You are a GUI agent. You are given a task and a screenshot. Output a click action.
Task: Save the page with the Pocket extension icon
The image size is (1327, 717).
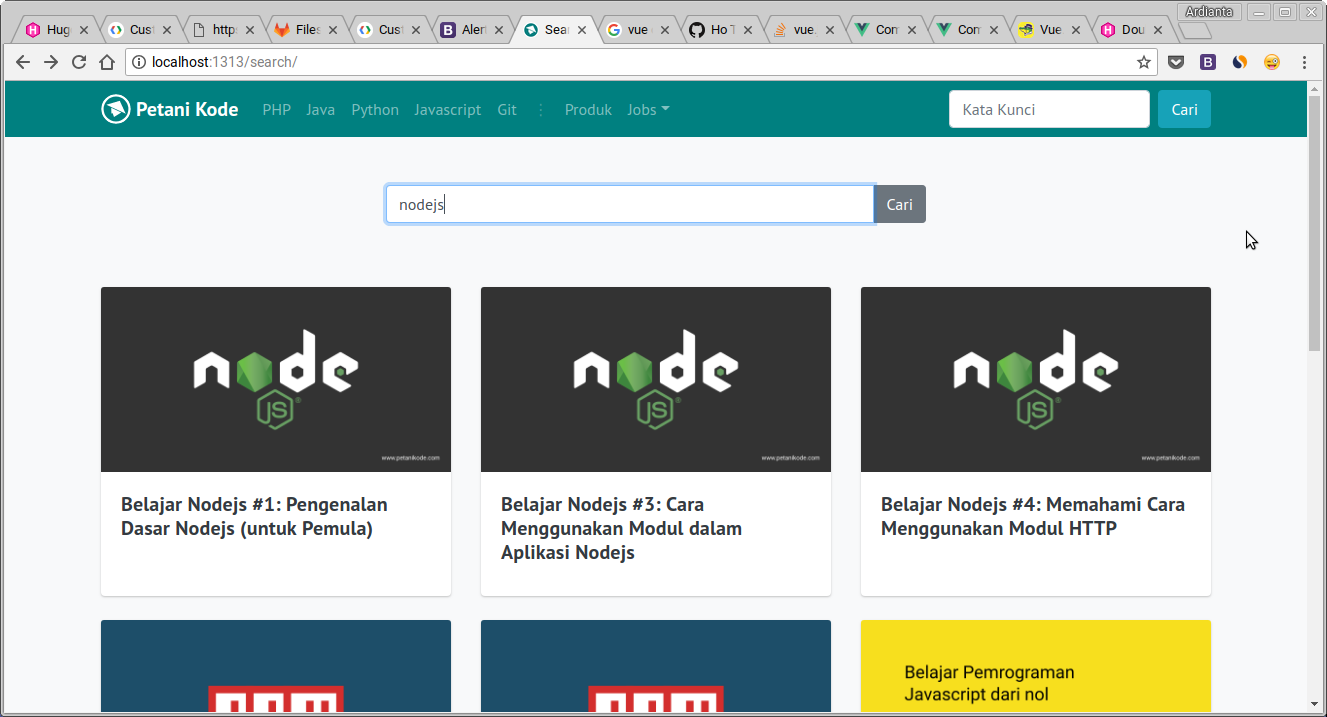(x=1176, y=61)
